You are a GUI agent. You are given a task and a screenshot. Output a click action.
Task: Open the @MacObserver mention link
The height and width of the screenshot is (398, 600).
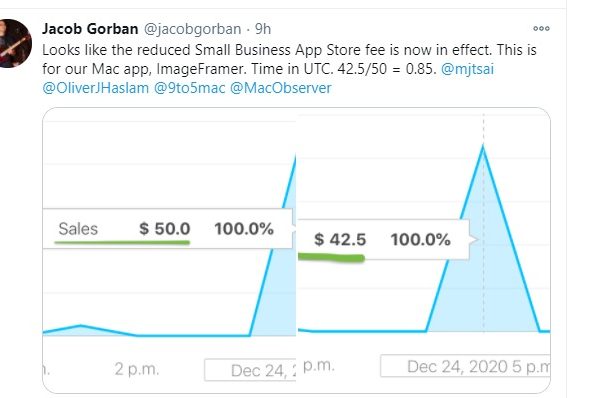tap(280, 88)
